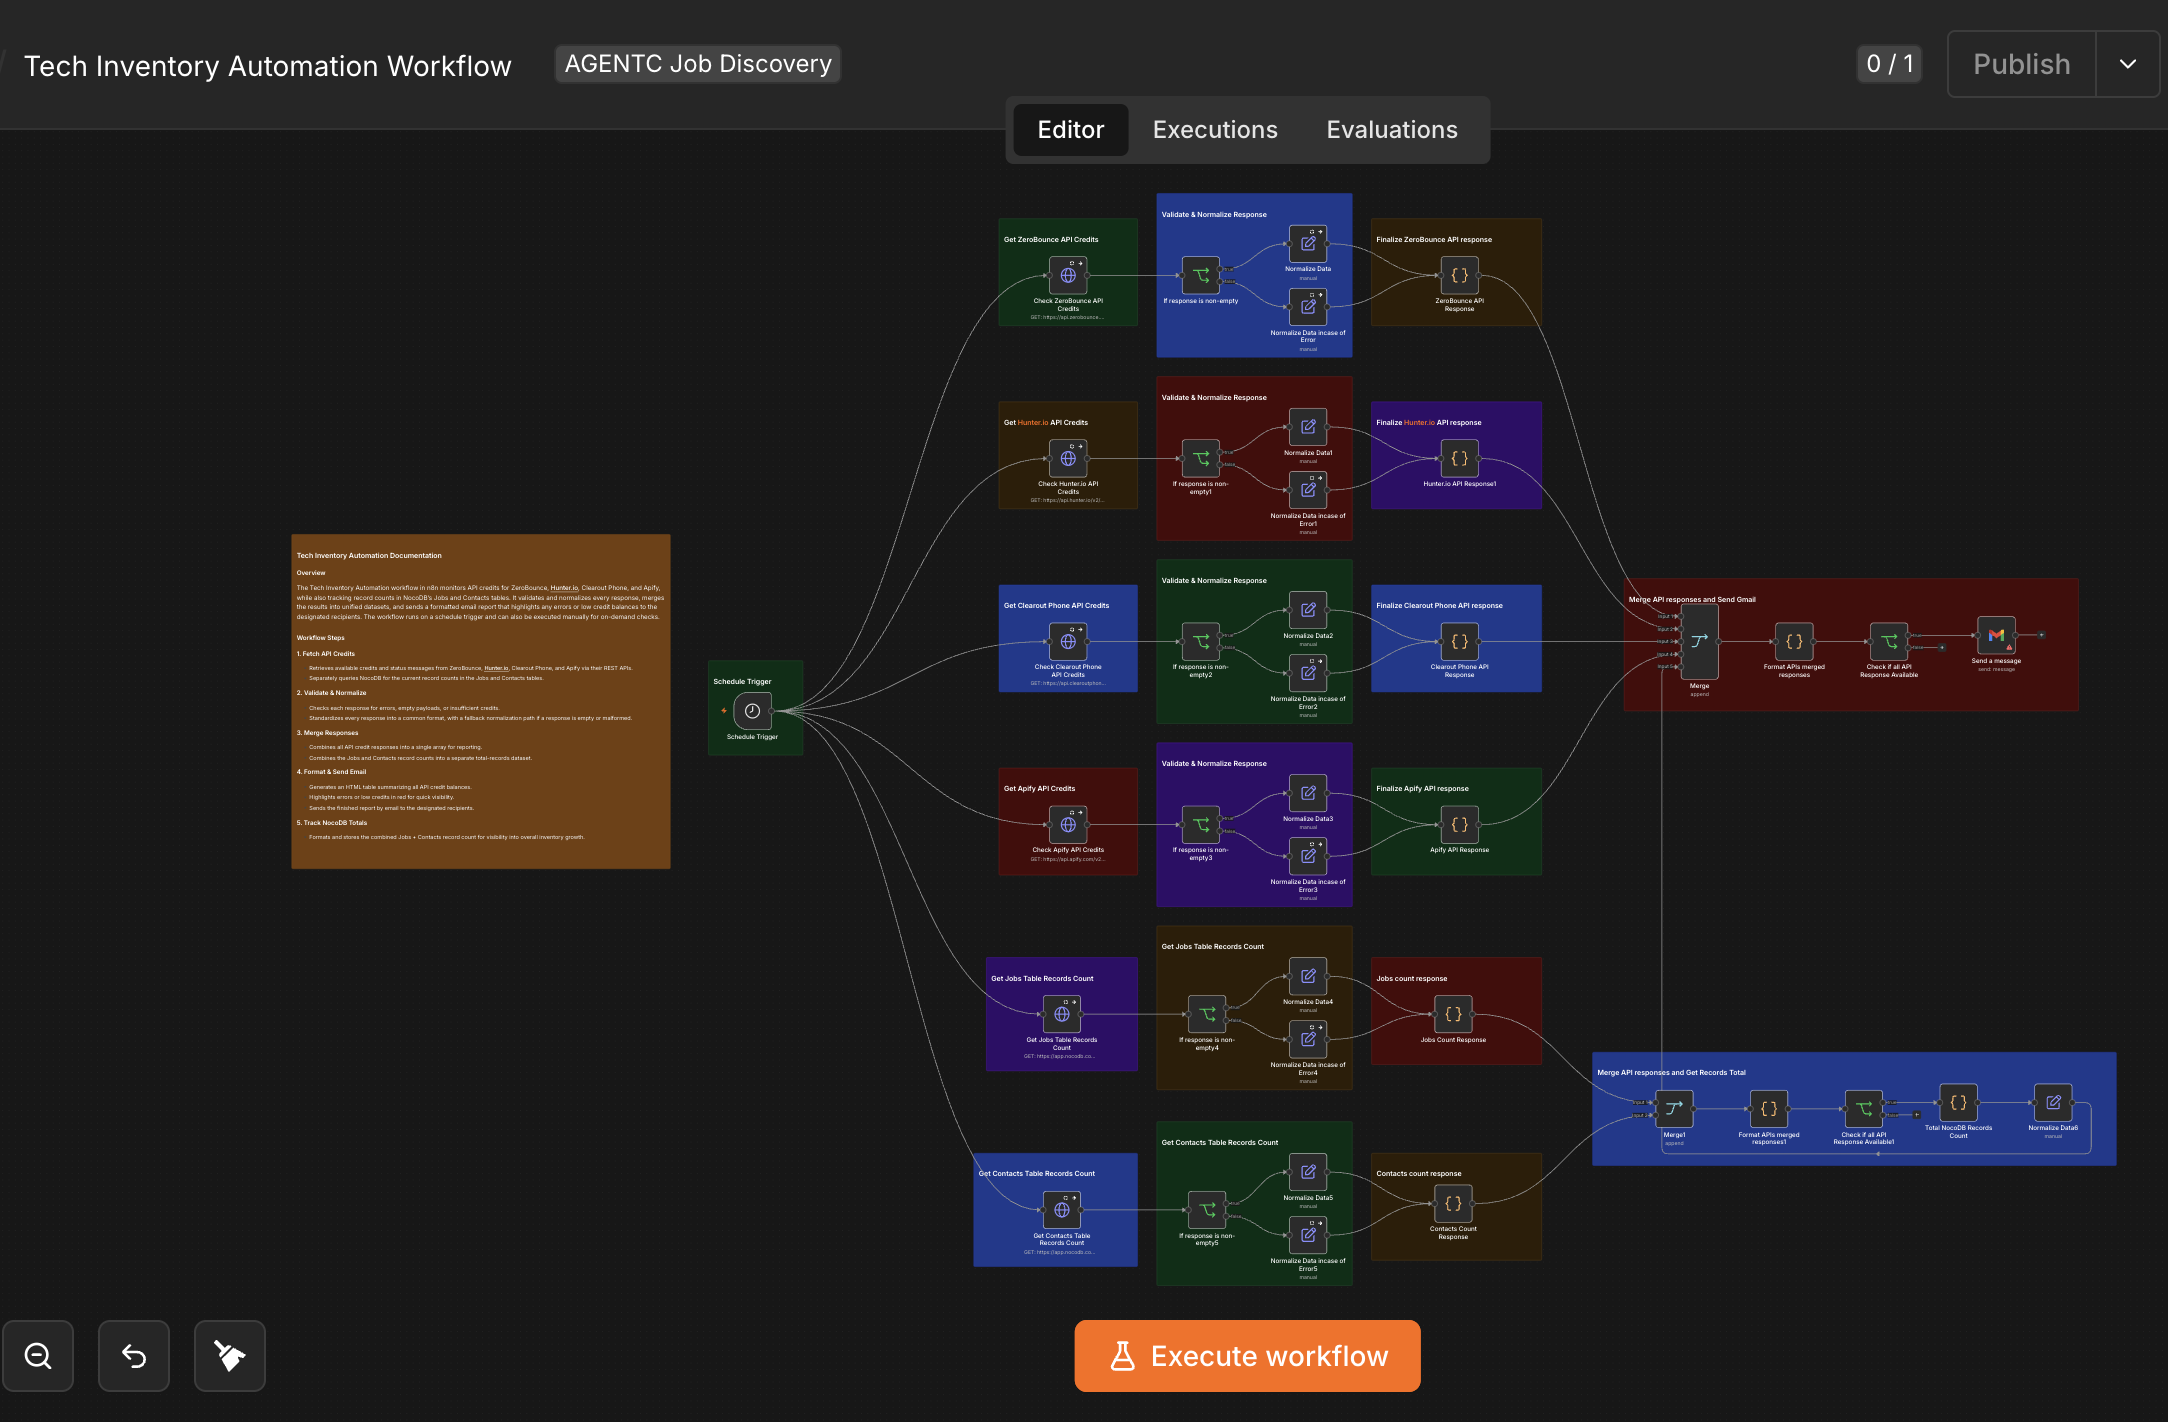Image resolution: width=2168 pixels, height=1422 pixels.
Task: Expand the Publish options dropdown arrow
Action: tap(2128, 64)
